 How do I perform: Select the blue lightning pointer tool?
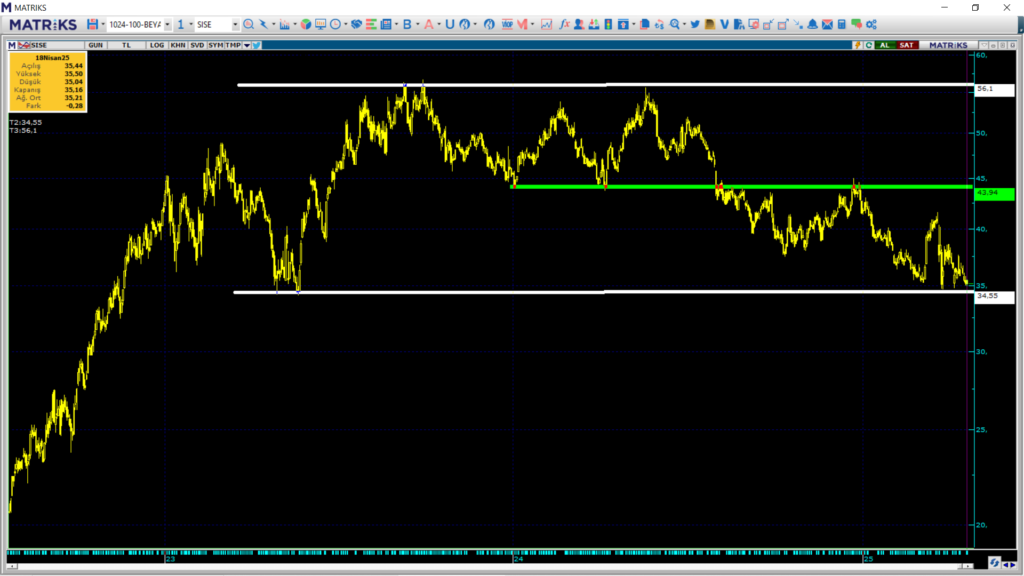[263, 24]
